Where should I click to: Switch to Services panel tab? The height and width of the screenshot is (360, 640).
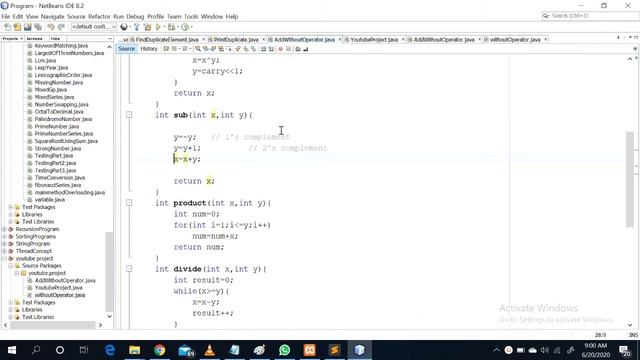(x=34, y=39)
